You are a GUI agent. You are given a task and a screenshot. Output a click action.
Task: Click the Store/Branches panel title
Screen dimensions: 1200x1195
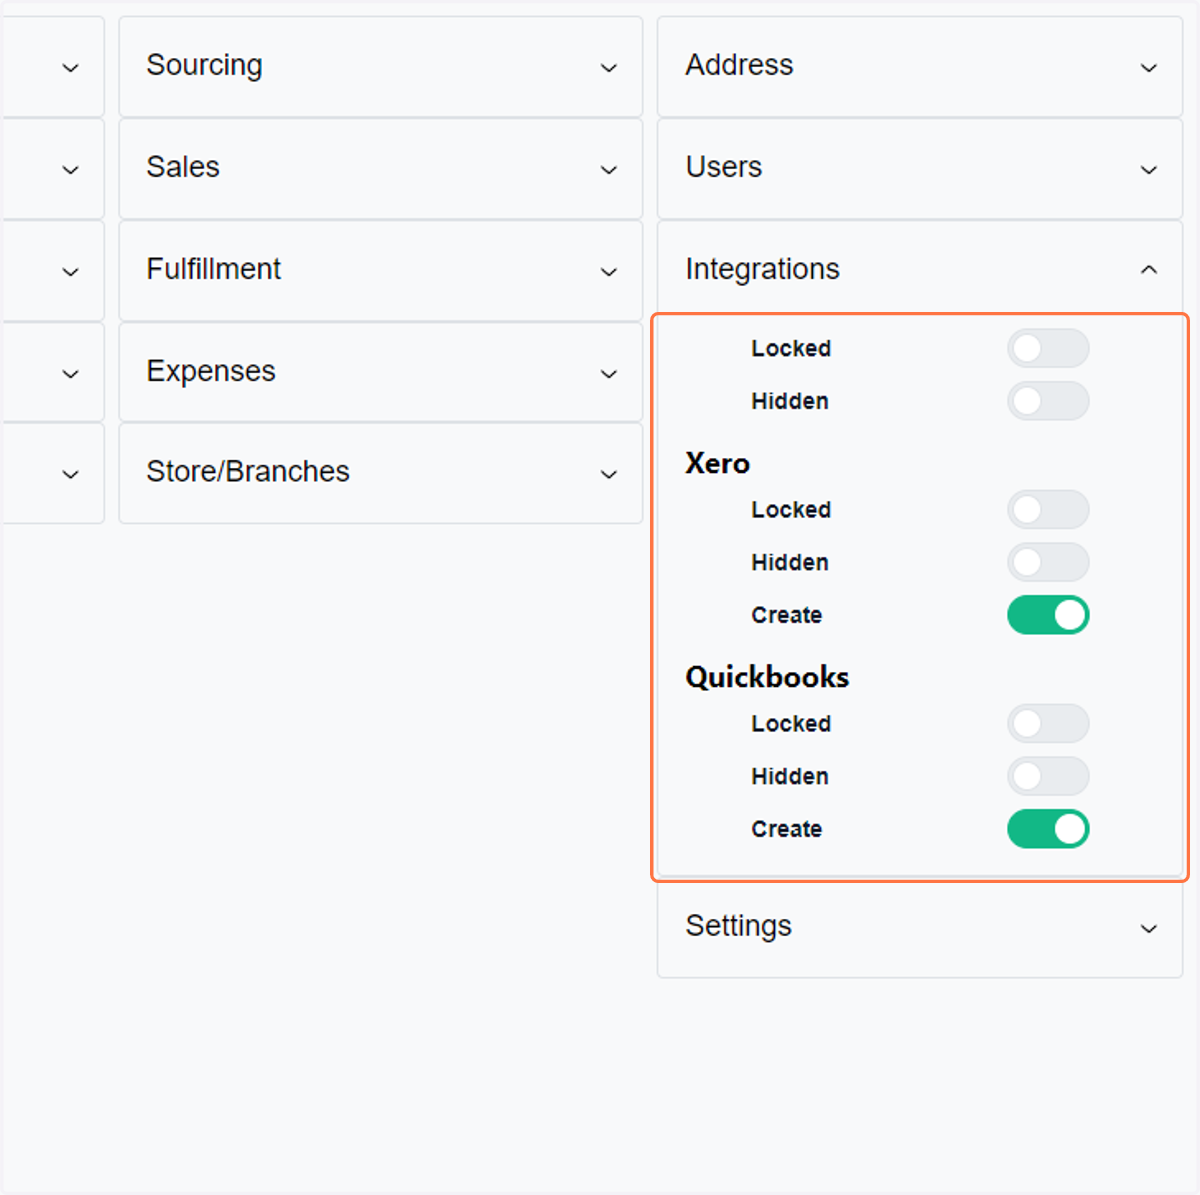tap(248, 471)
